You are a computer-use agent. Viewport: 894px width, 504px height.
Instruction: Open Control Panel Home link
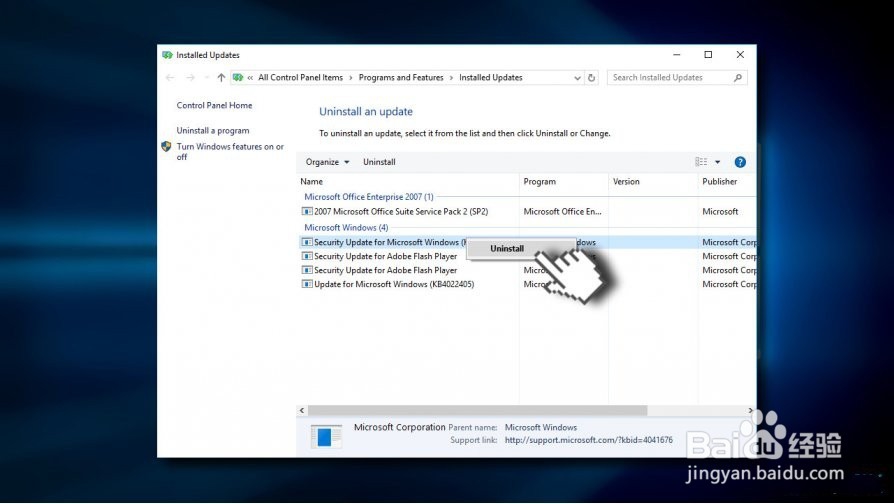[214, 105]
